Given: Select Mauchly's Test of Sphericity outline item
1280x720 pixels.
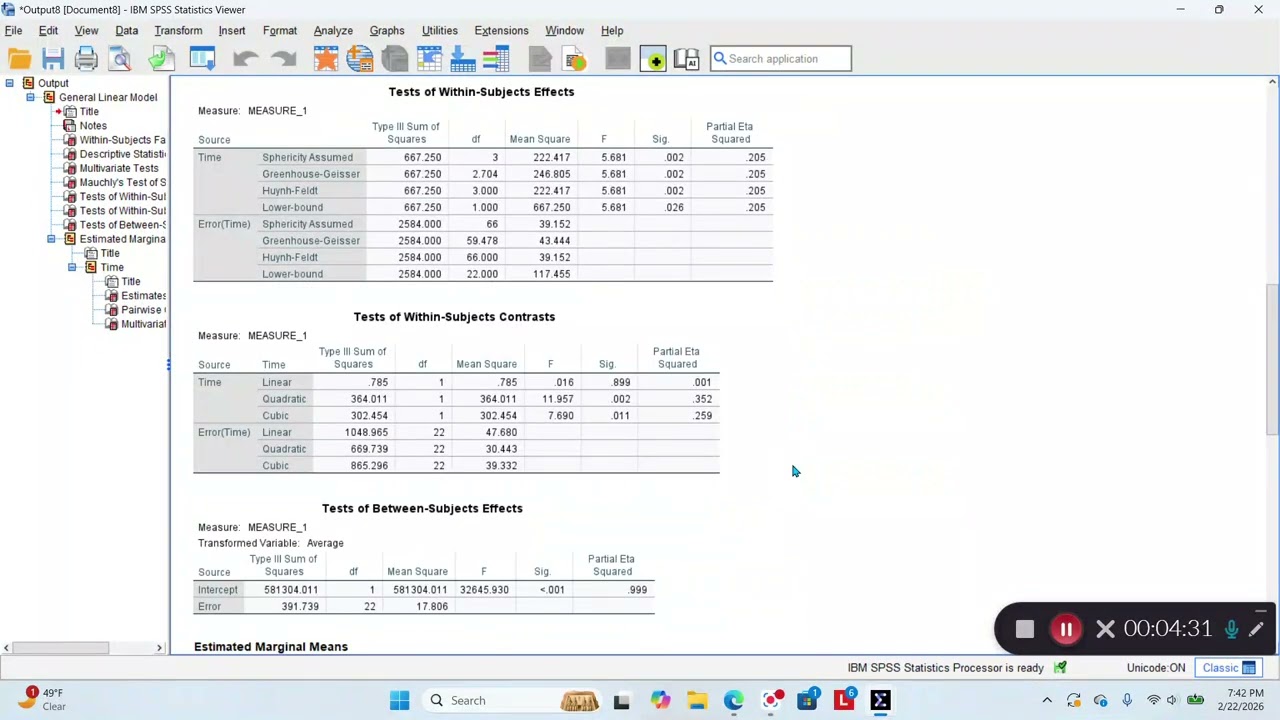Looking at the screenshot, I should pyautogui.click(x=122, y=182).
